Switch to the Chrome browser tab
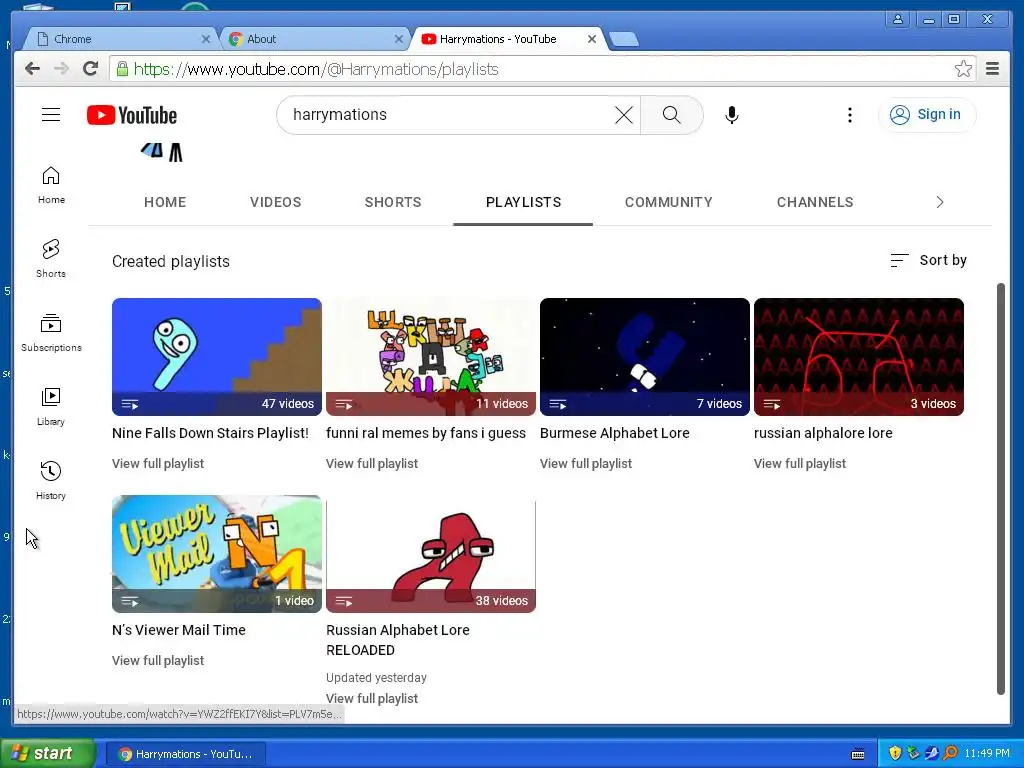Viewport: 1024px width, 768px height. pos(121,39)
